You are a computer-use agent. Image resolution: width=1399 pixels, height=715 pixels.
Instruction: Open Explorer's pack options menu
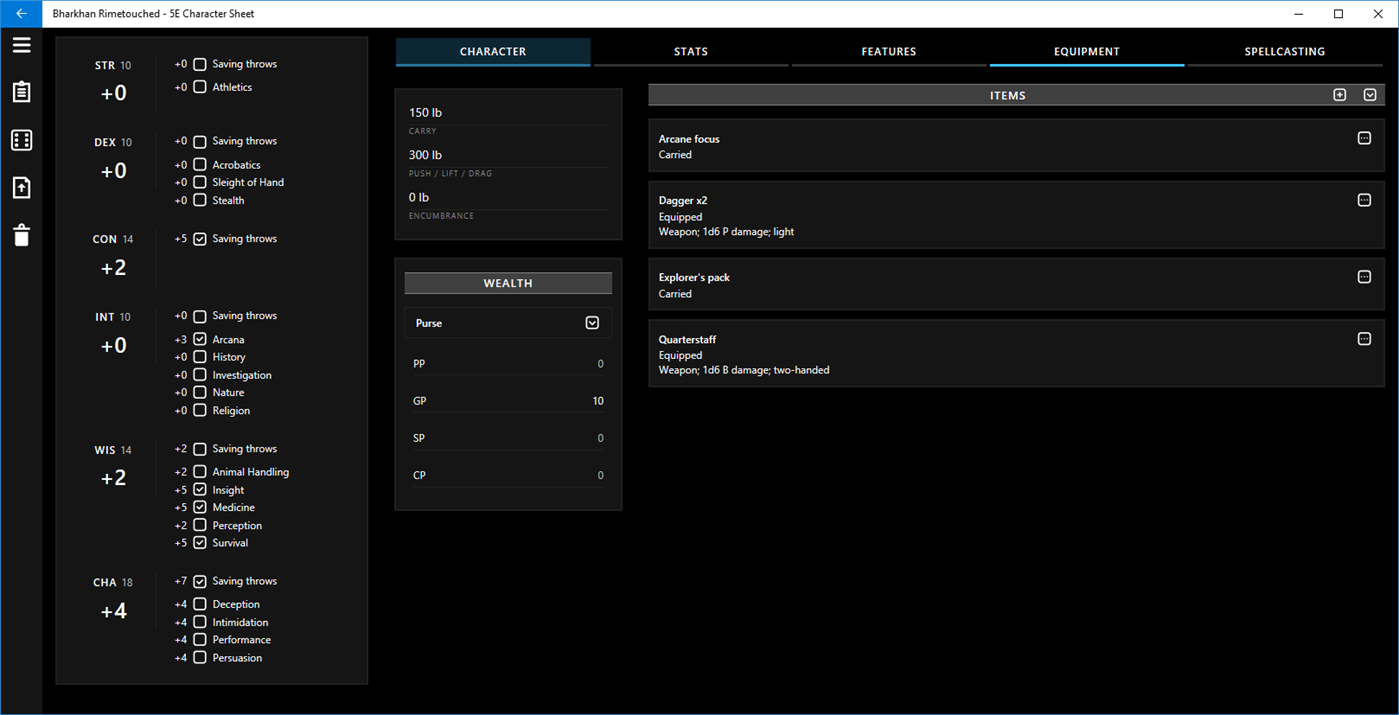click(x=1364, y=277)
